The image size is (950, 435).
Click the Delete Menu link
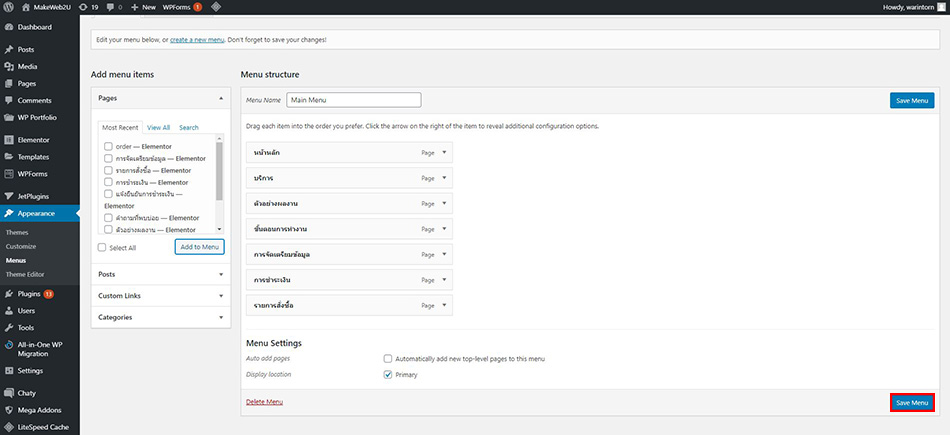pos(264,402)
